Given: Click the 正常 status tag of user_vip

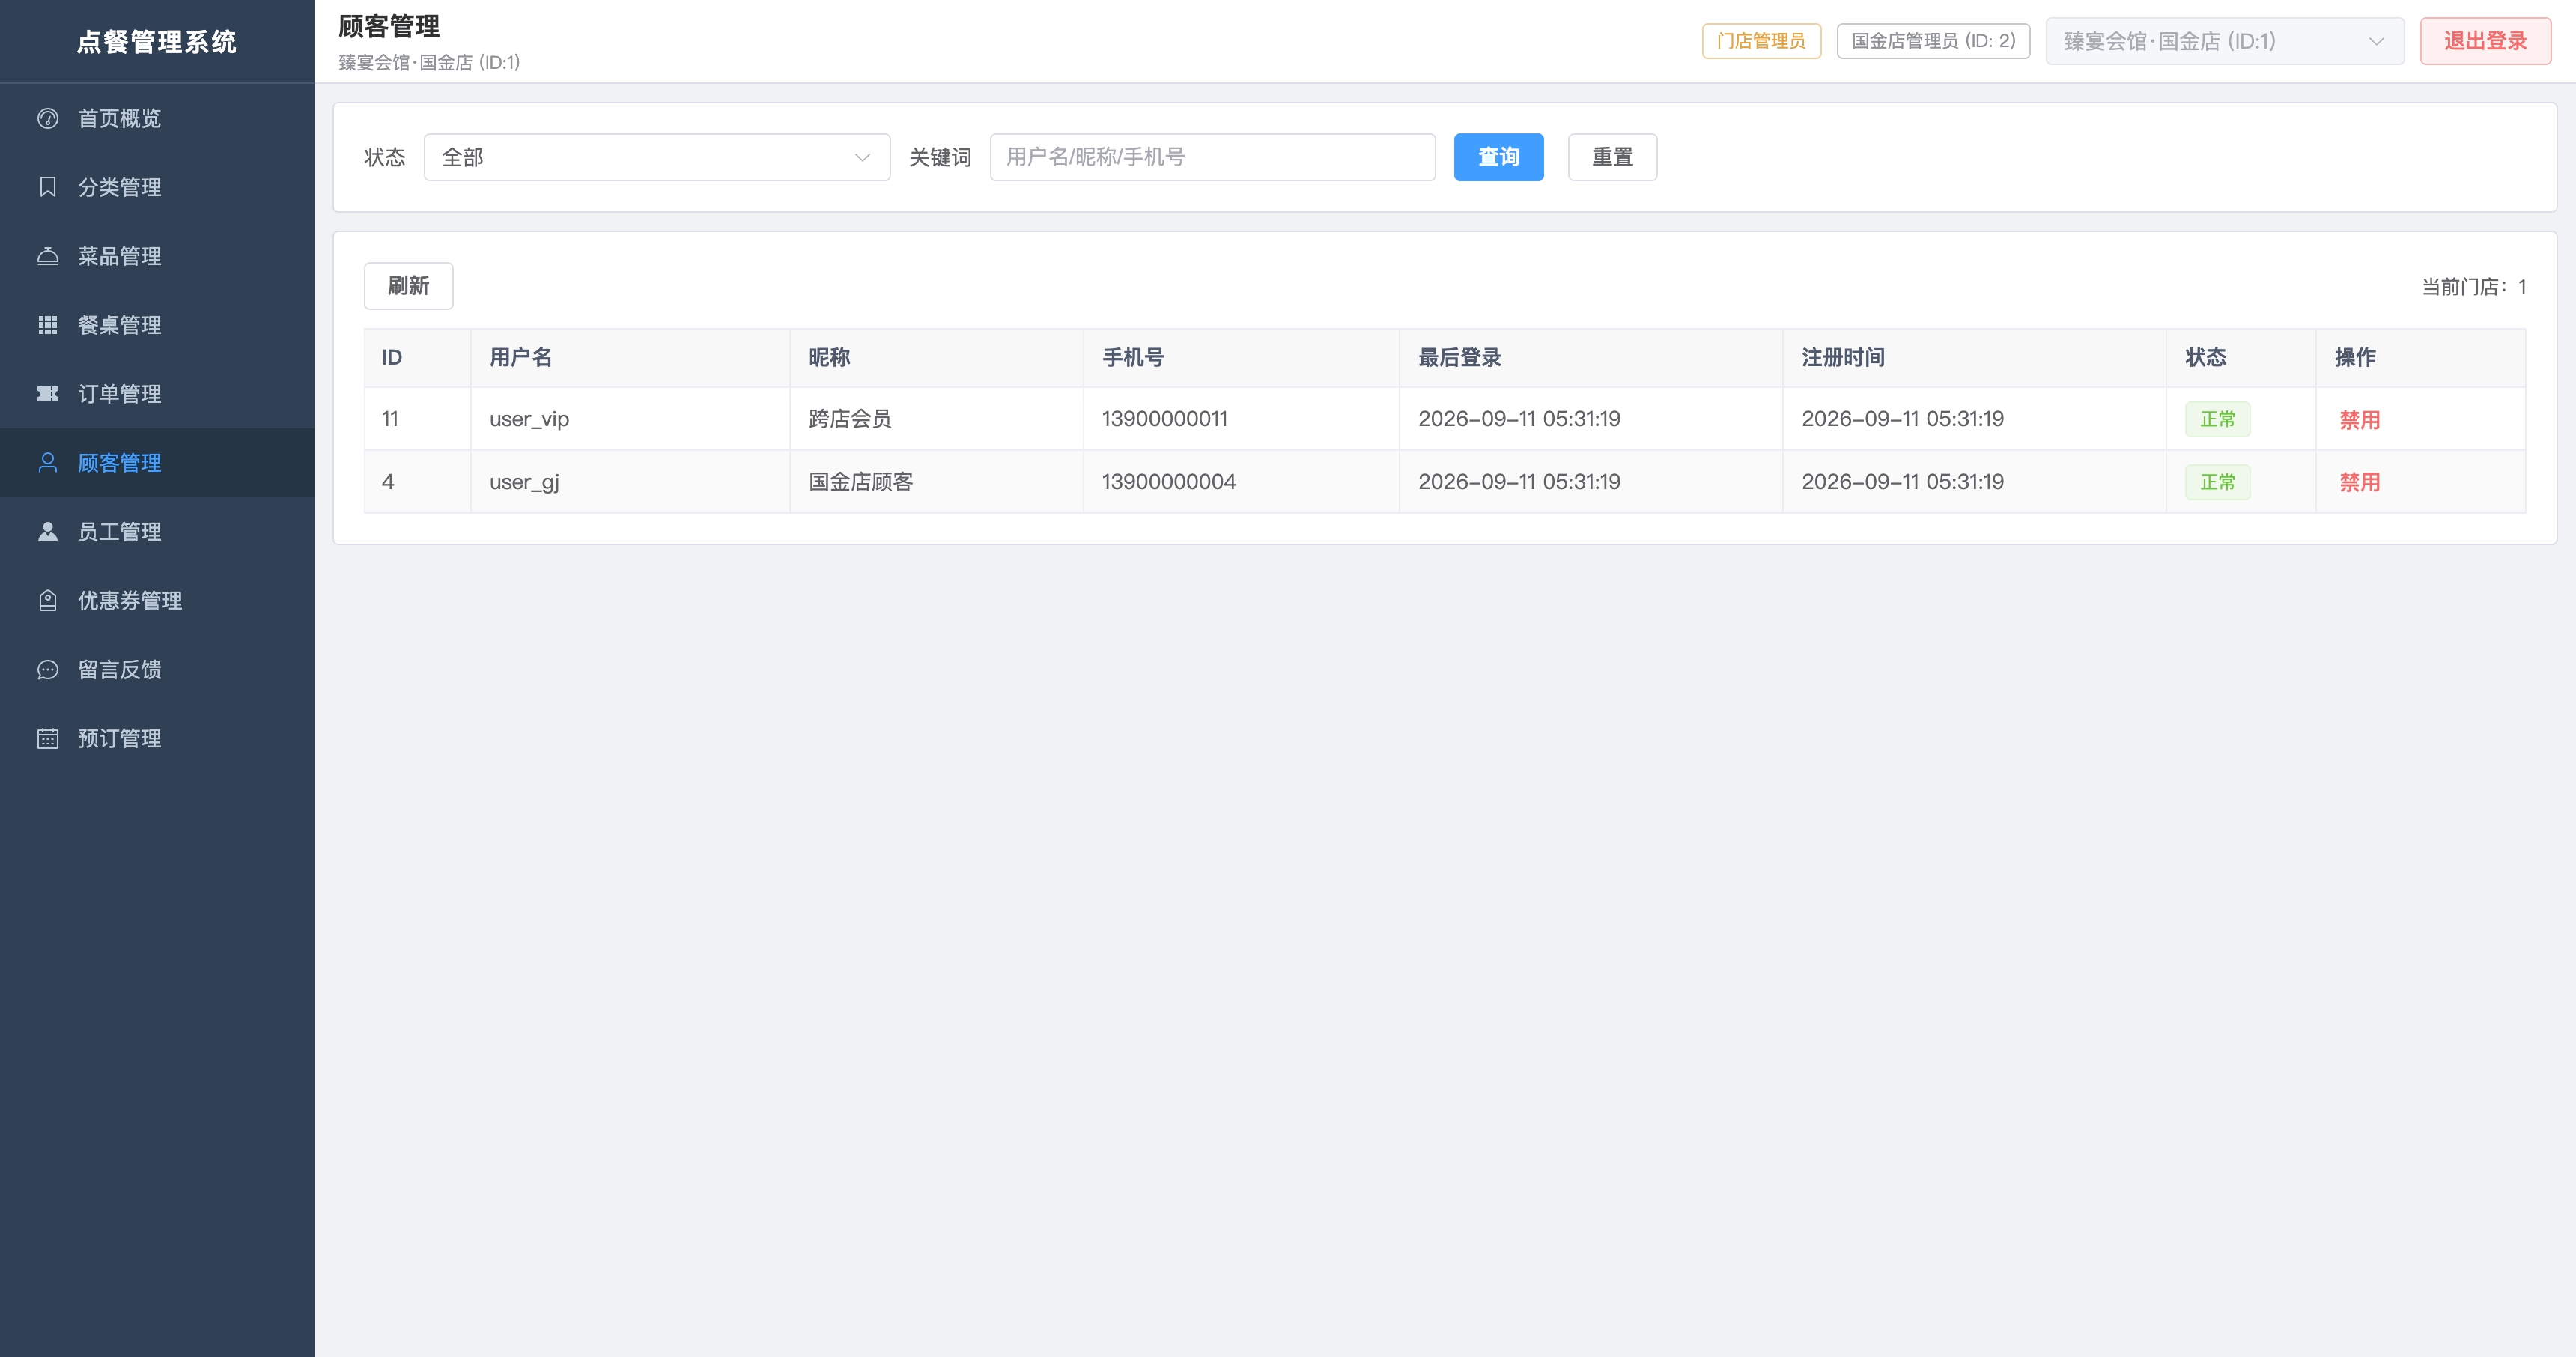Looking at the screenshot, I should (2217, 419).
